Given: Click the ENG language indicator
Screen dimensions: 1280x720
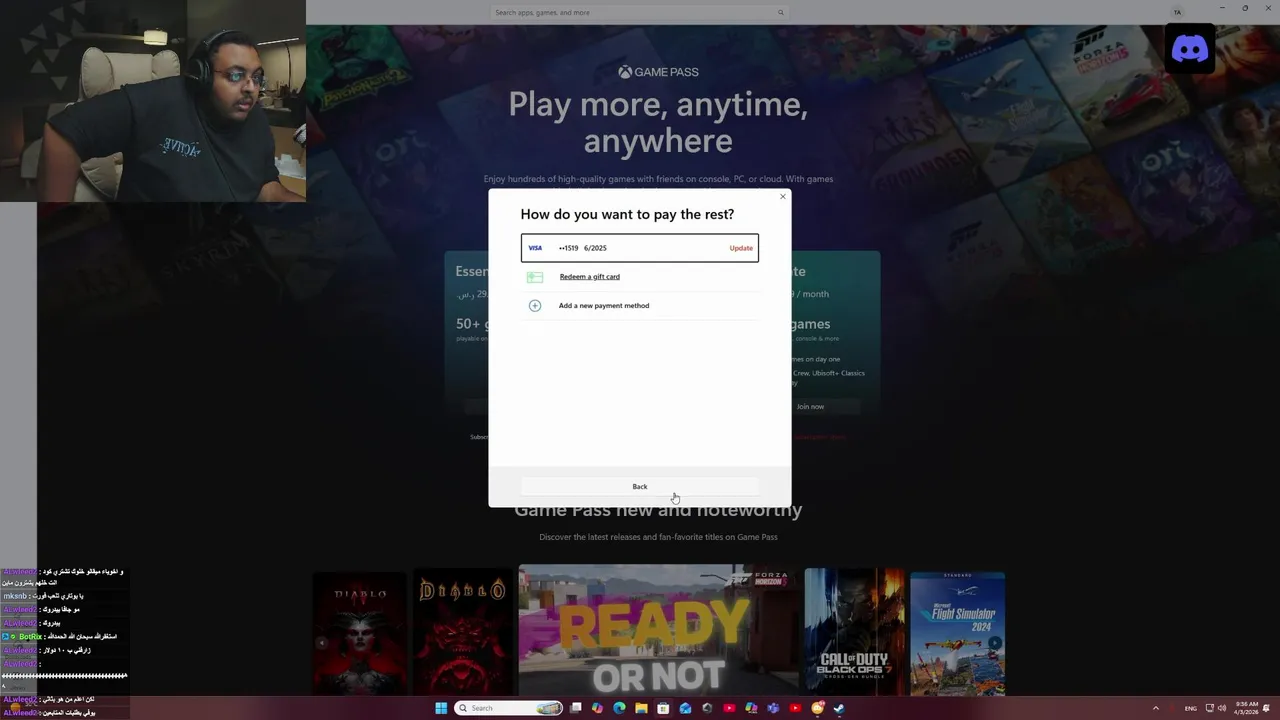Looking at the screenshot, I should 1191,708.
